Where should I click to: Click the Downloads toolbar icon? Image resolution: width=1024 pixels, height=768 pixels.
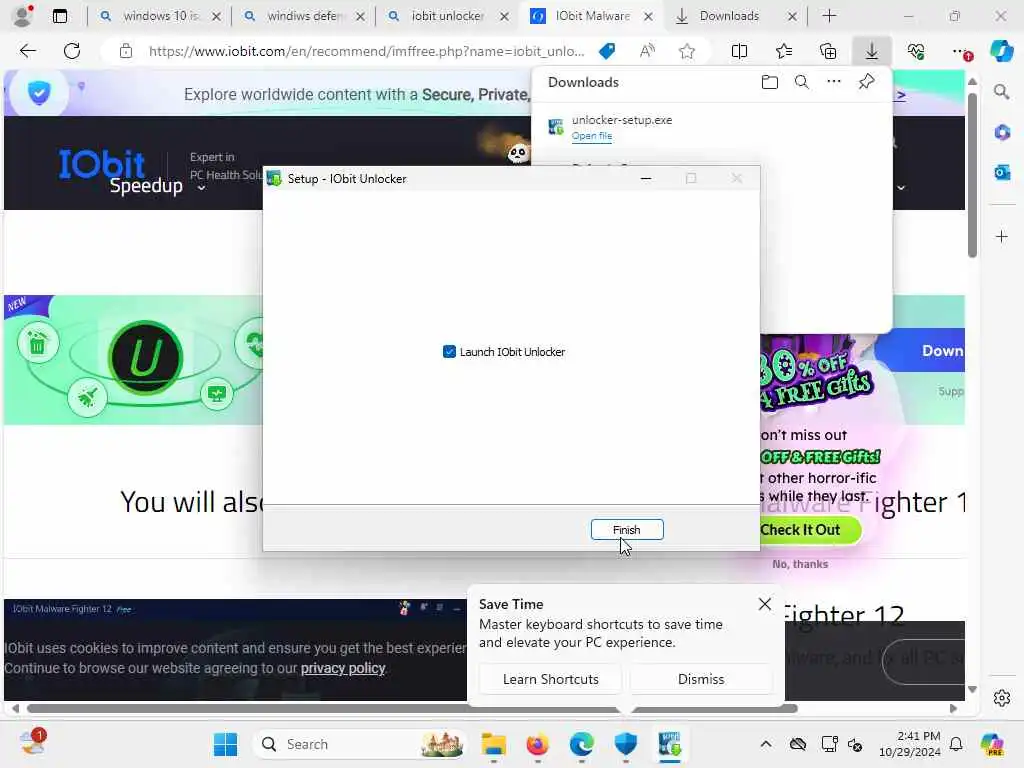pos(872,51)
